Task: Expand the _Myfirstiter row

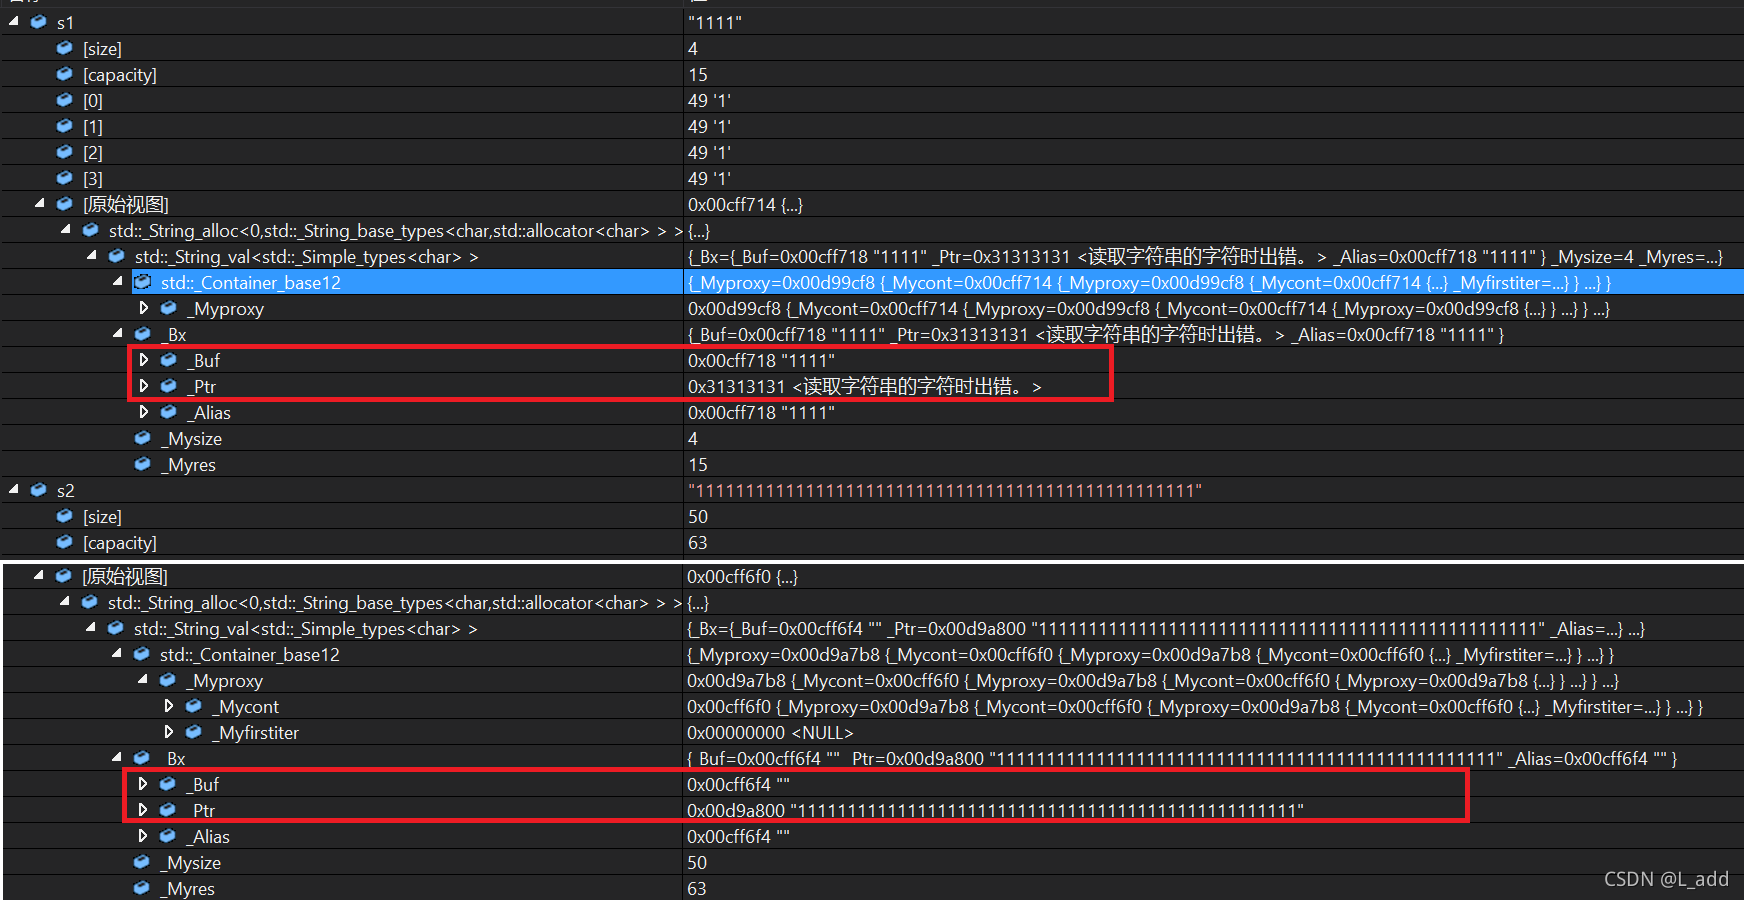Action: pos(169,732)
